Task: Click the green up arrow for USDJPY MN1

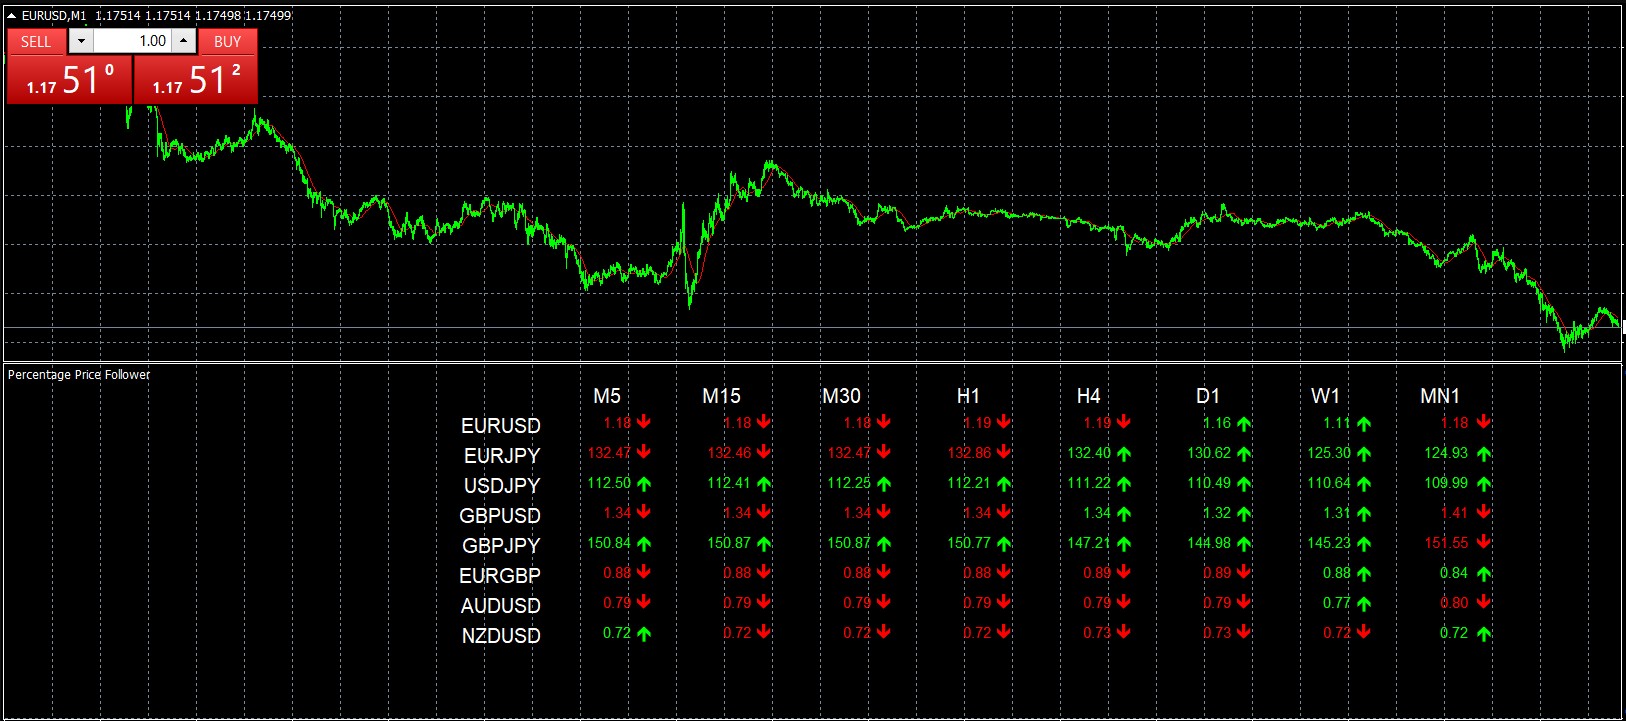Action: tap(1484, 483)
